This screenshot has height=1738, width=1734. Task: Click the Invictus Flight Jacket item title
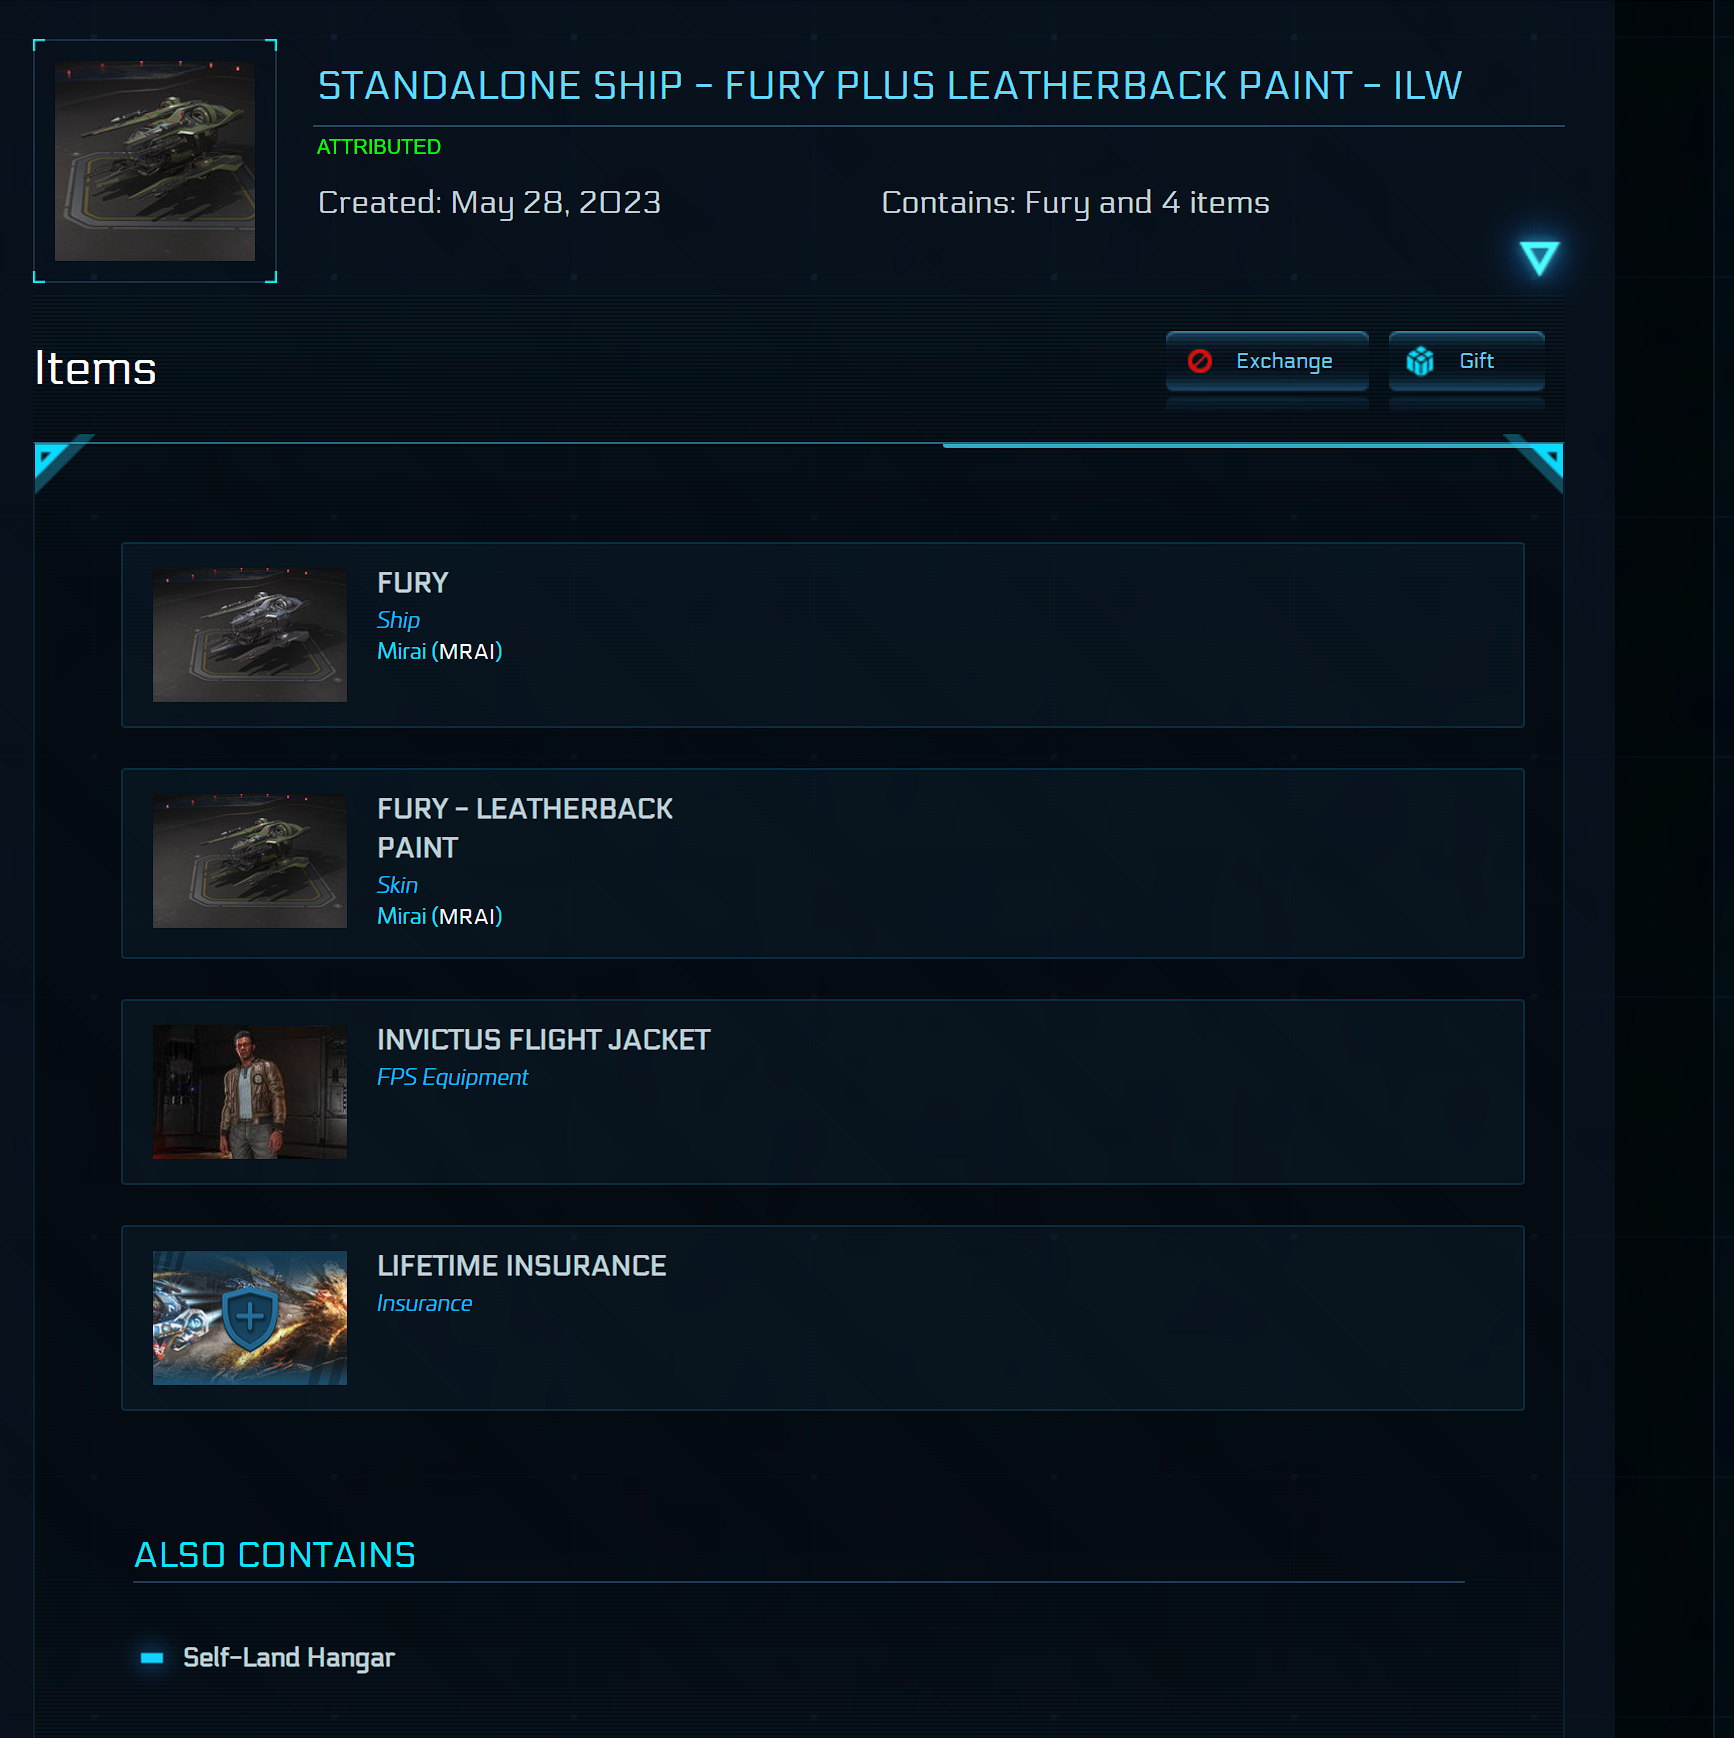543,1040
